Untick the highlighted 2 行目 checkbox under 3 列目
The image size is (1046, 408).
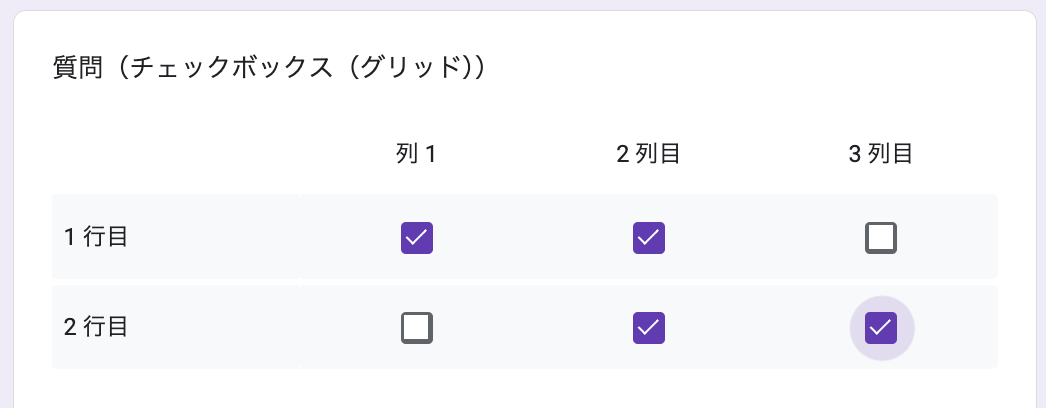pos(881,327)
